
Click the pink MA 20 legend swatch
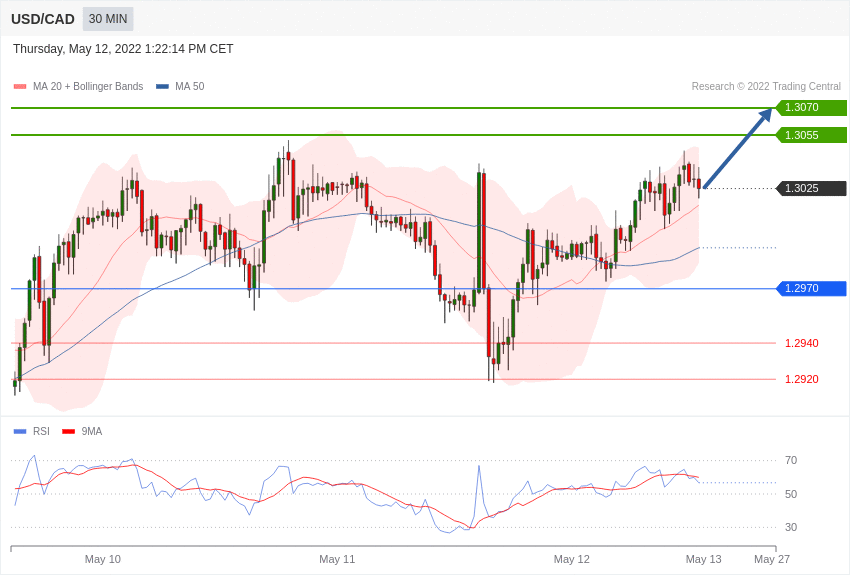[x=20, y=87]
